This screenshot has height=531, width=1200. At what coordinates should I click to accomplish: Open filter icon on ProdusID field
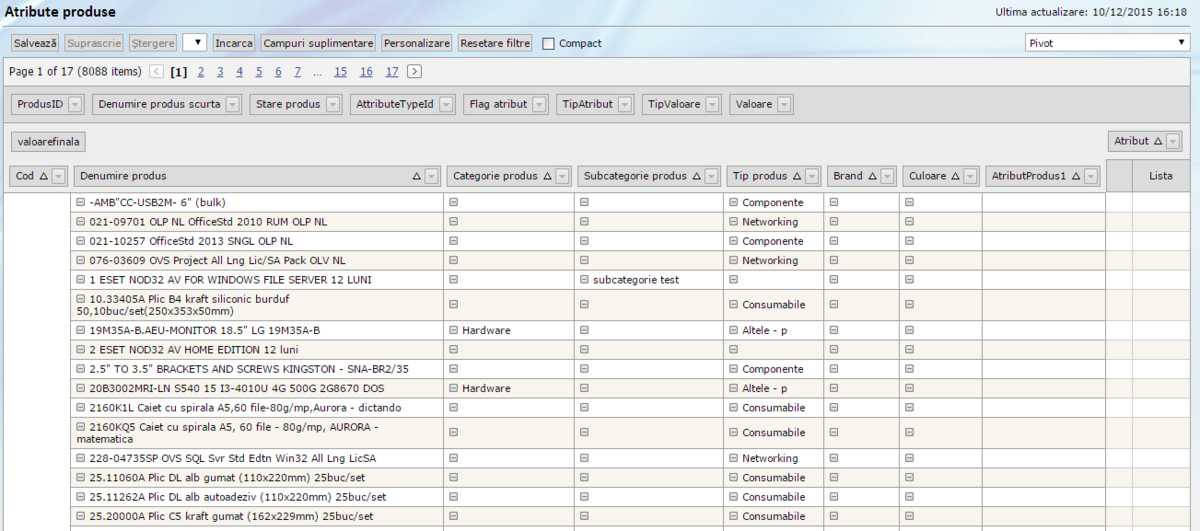pos(78,104)
